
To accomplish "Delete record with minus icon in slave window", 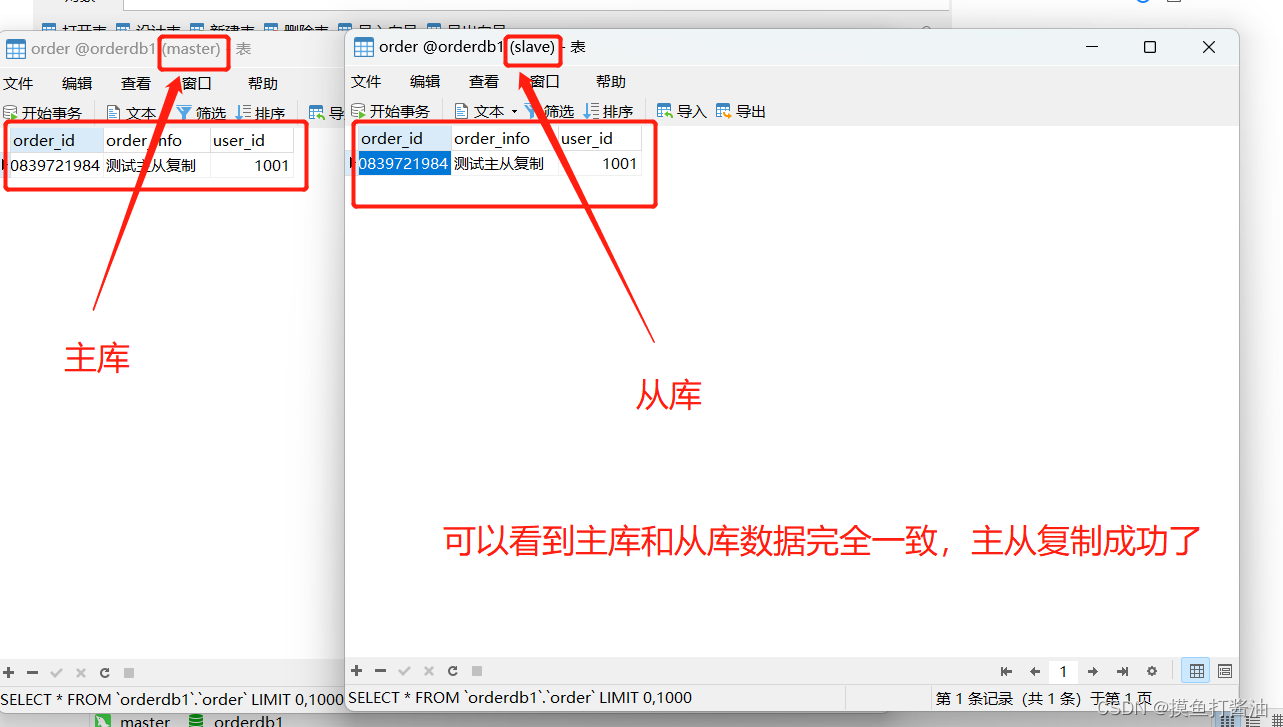I will 380,671.
